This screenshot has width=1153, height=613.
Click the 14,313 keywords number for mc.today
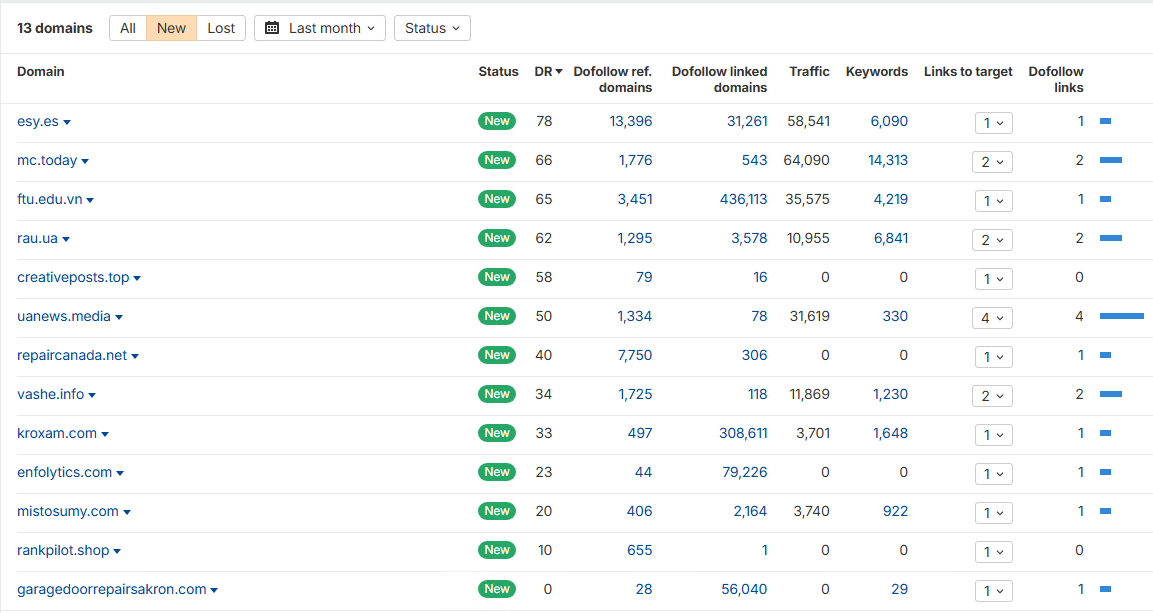tap(887, 160)
